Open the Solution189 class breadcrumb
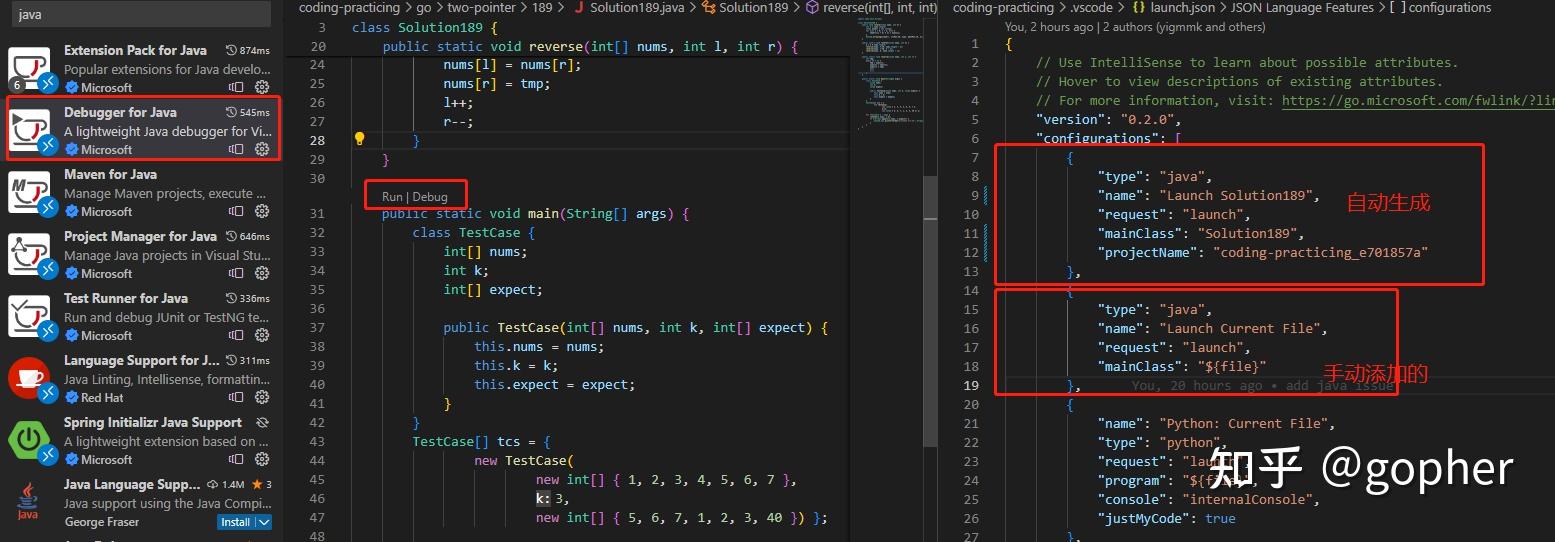The width and height of the screenshot is (1555, 542). (x=744, y=7)
